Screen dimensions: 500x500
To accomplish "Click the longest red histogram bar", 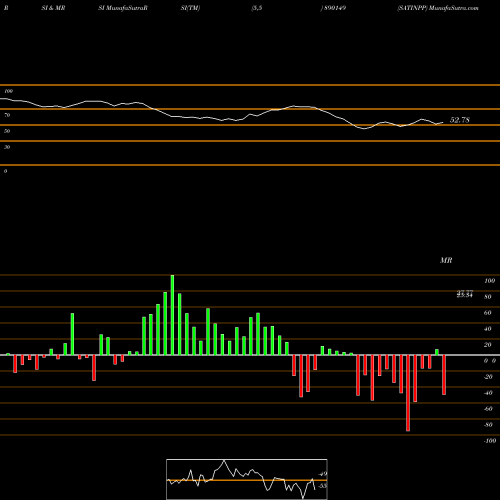I will (x=408, y=393).
